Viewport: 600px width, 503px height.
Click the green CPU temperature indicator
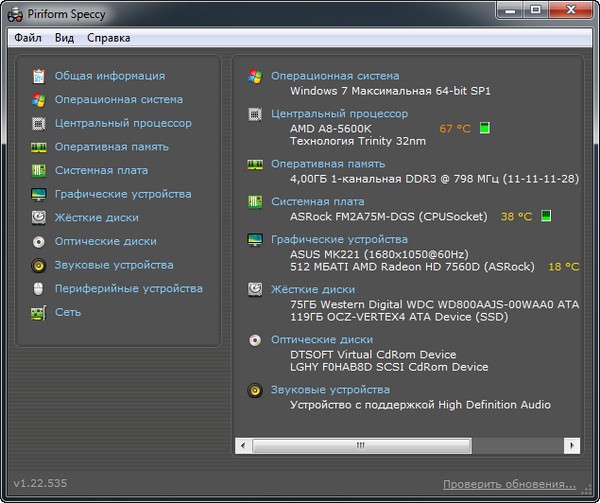[485, 129]
